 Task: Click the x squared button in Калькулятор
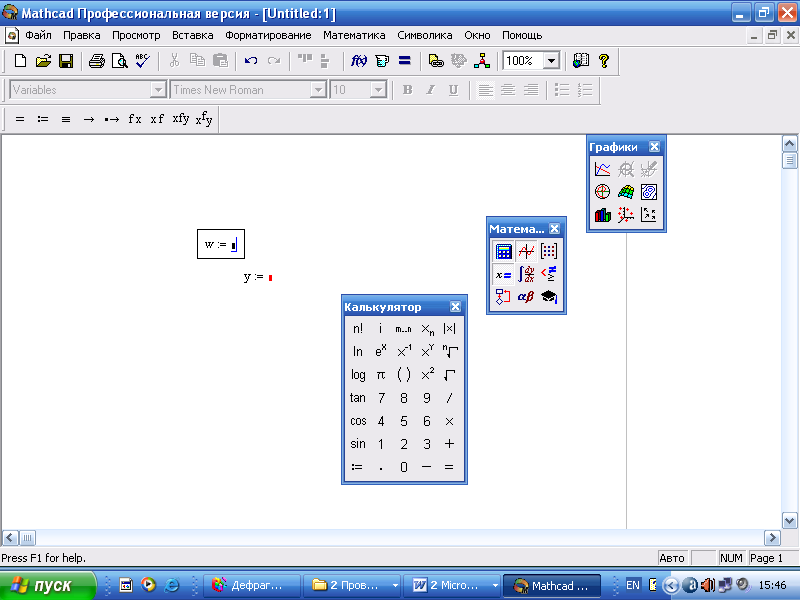click(x=427, y=375)
